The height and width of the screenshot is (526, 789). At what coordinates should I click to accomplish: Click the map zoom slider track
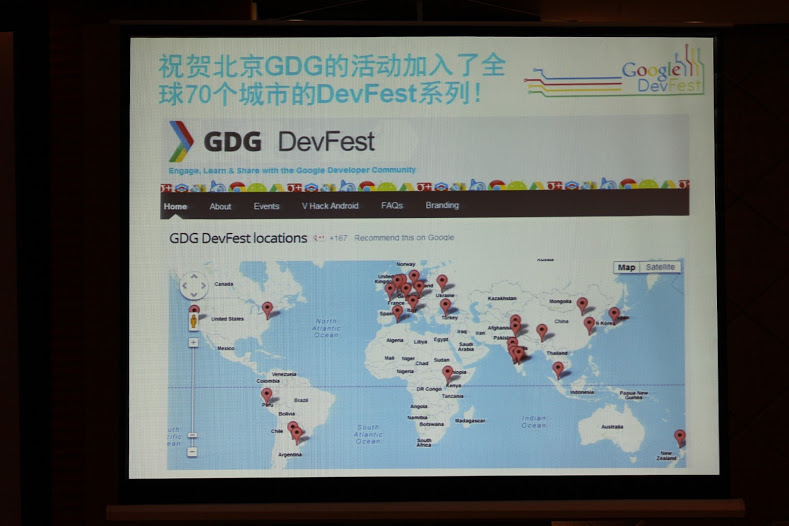click(192, 395)
